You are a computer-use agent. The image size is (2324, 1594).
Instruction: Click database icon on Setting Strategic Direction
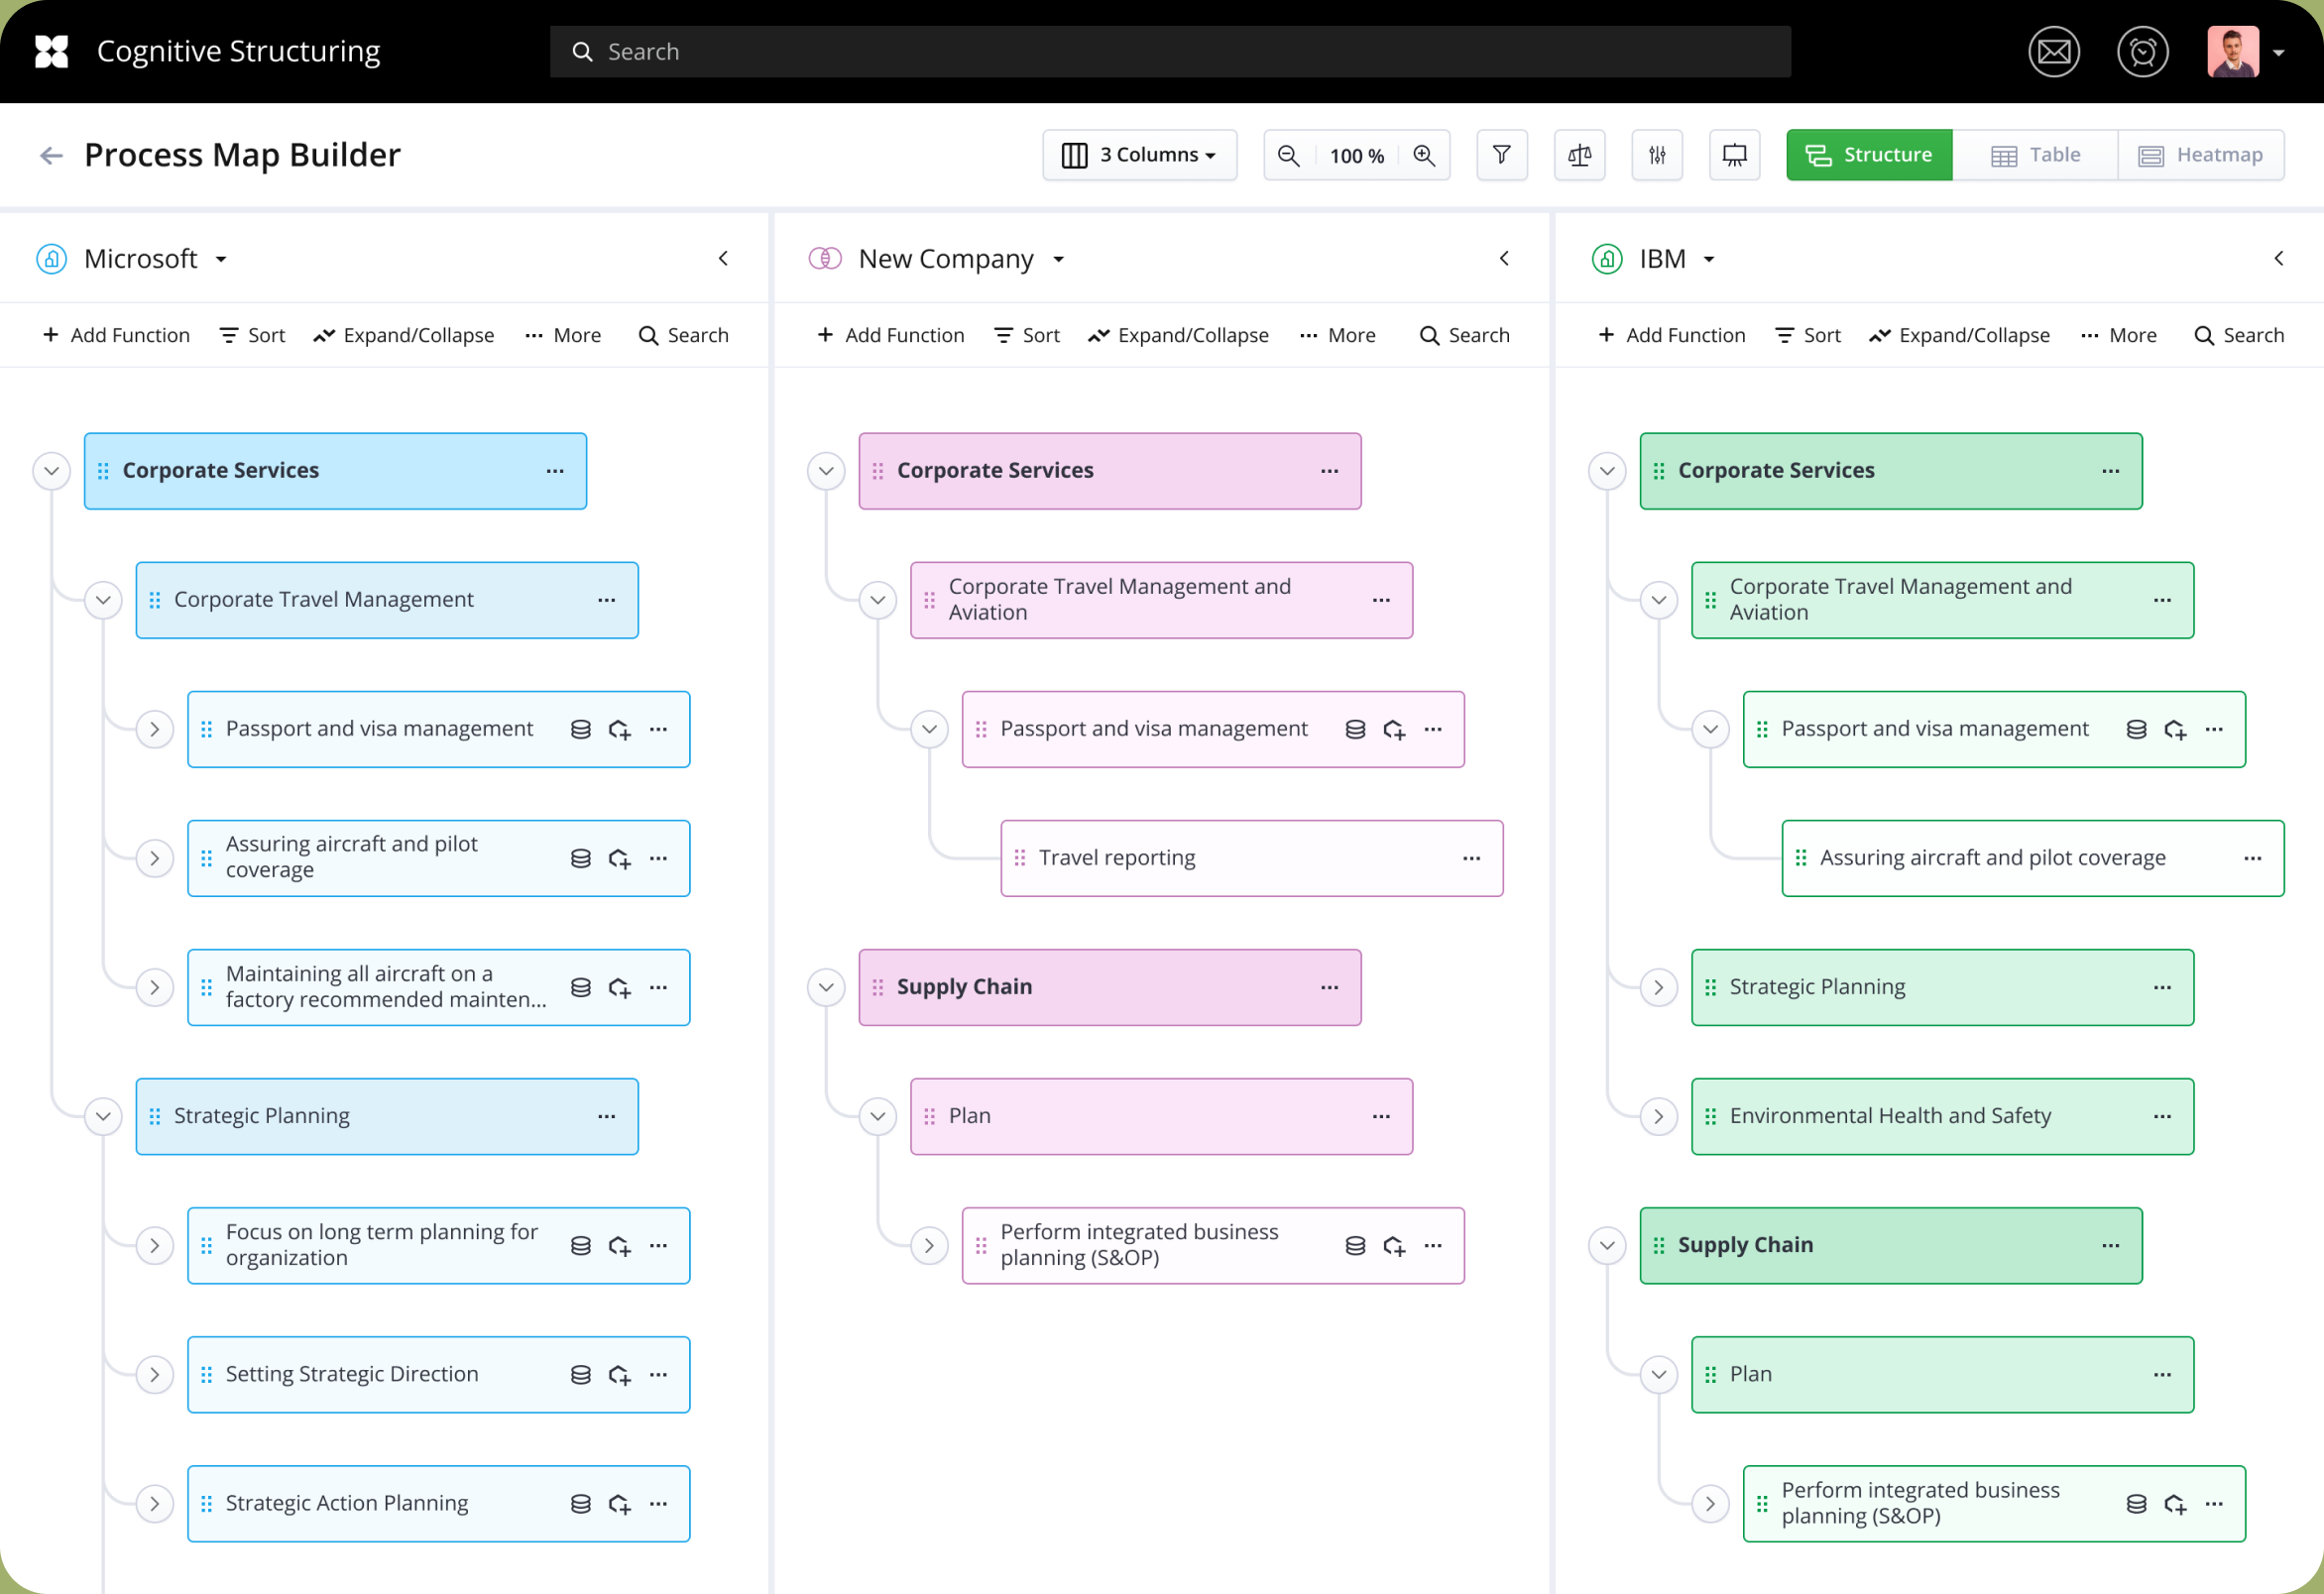click(580, 1375)
